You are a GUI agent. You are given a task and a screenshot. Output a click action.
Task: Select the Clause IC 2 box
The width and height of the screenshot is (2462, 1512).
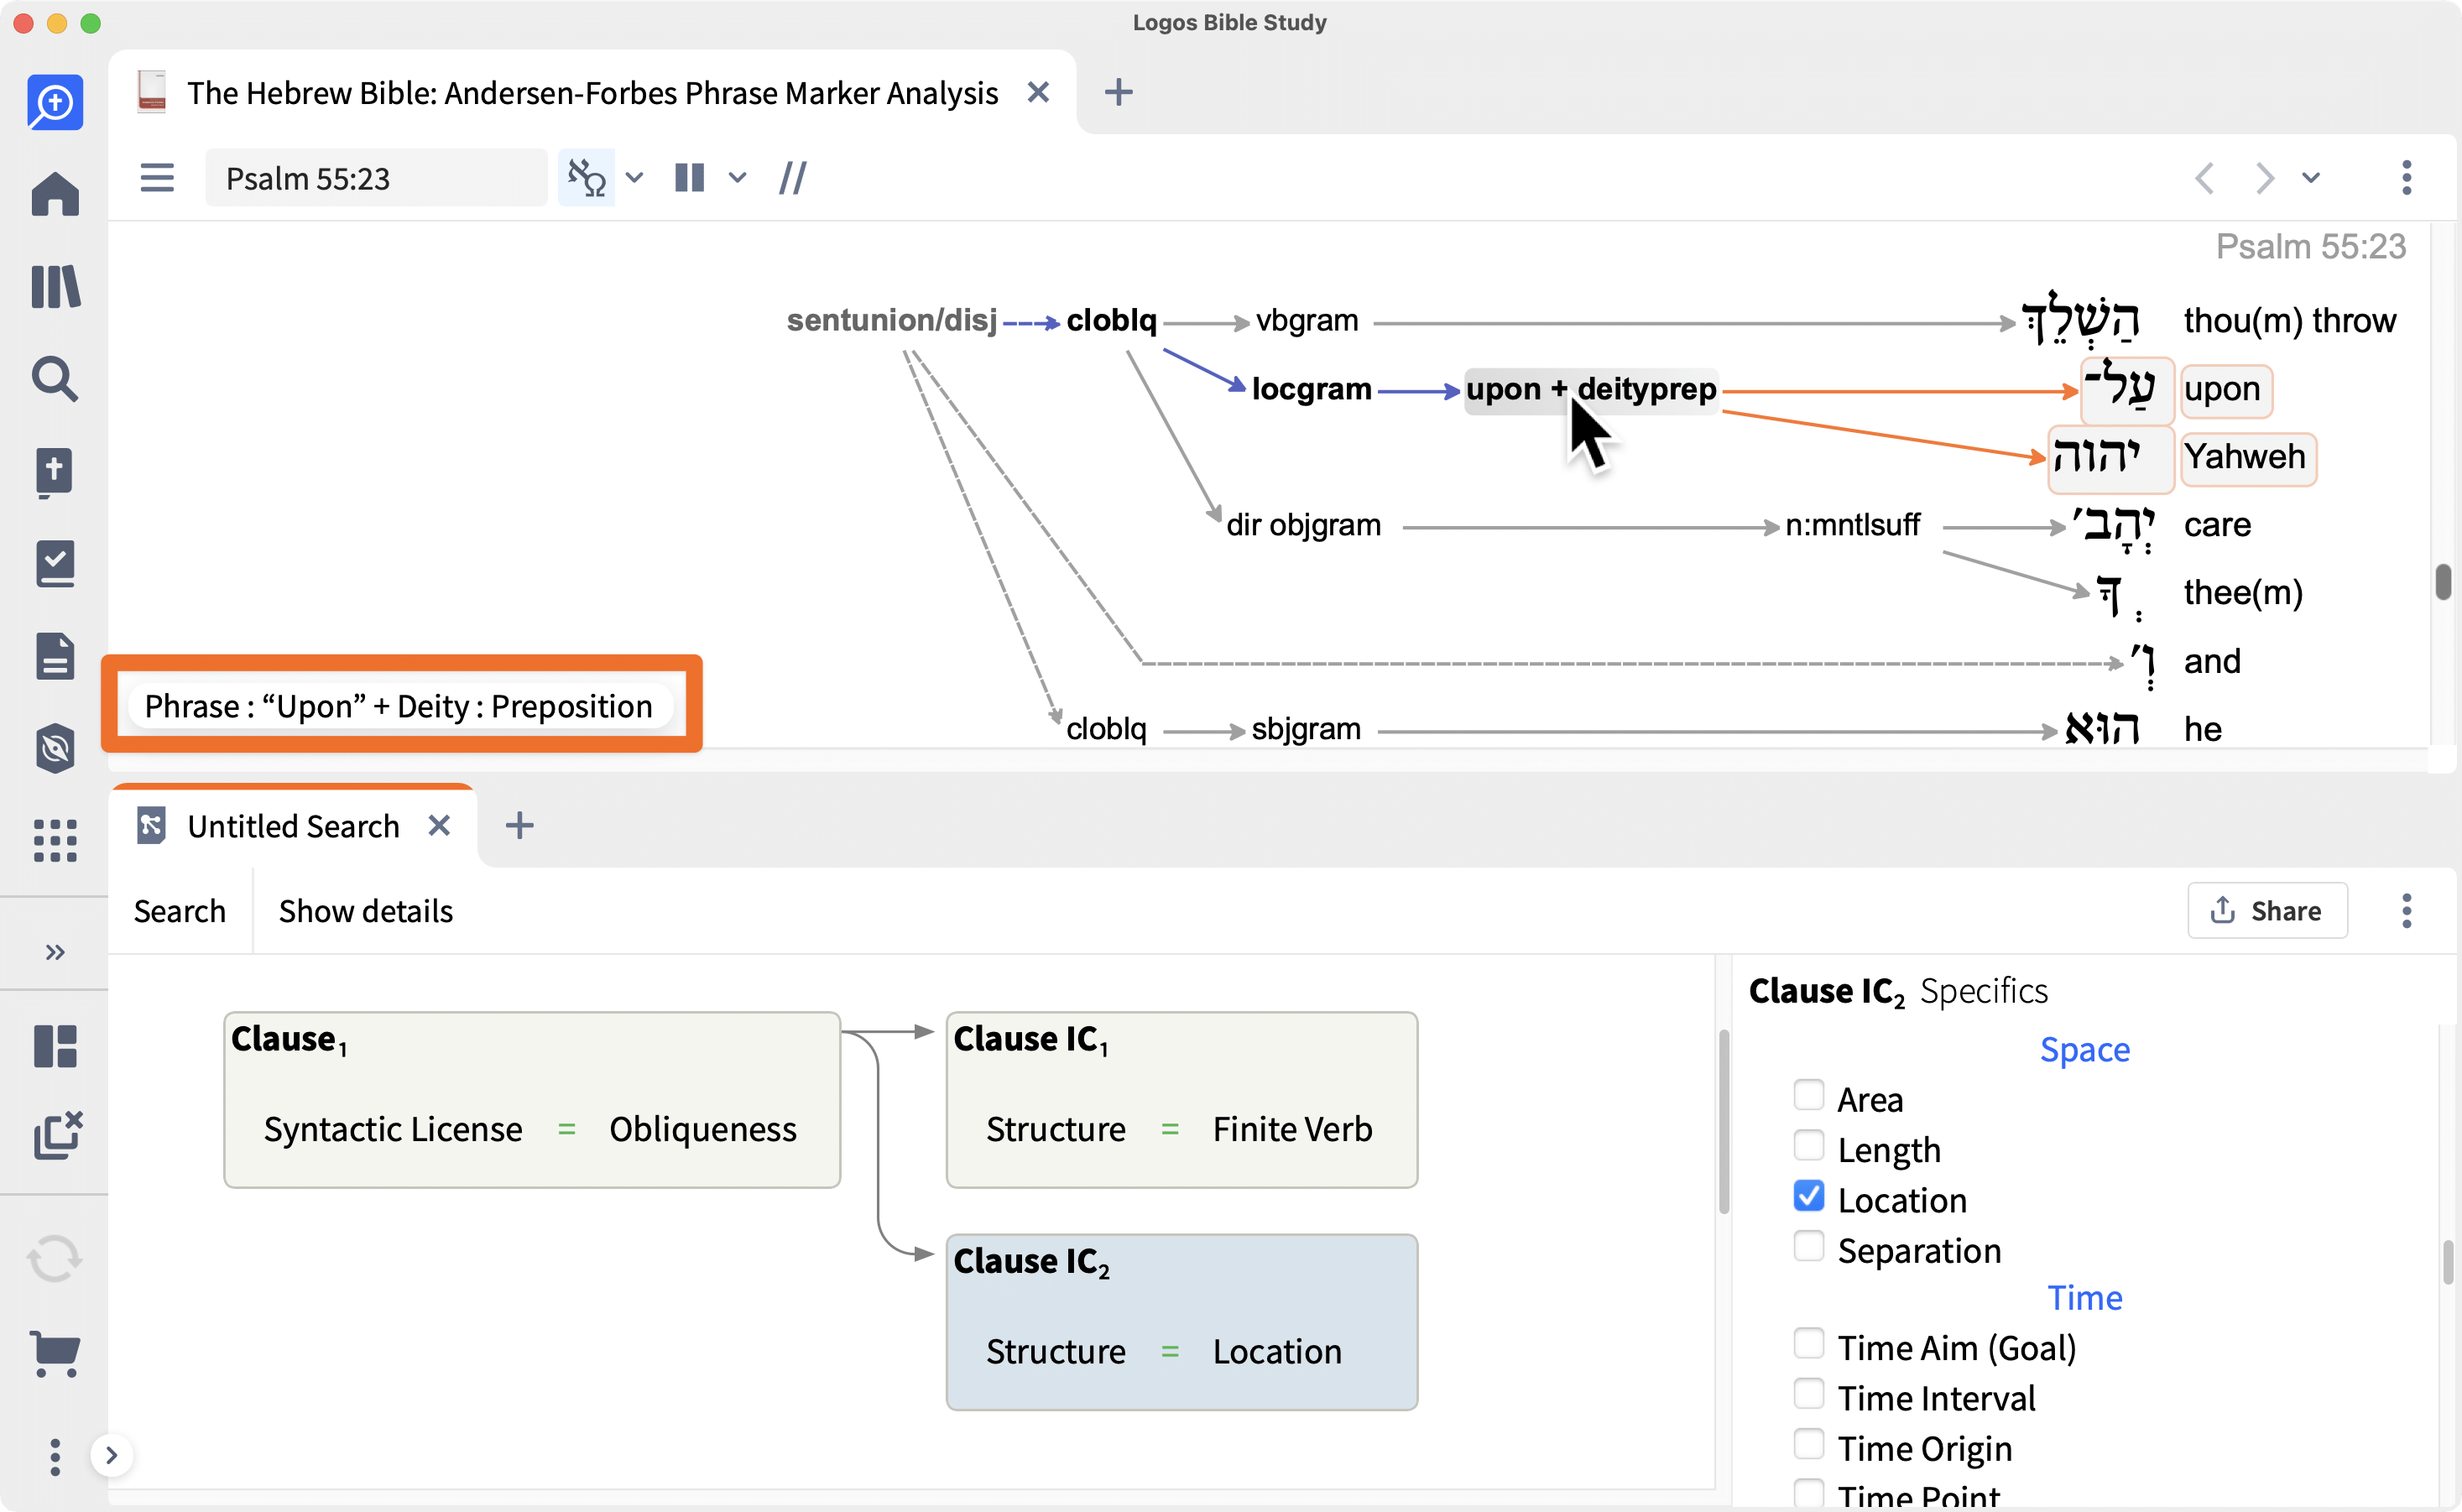click(x=1181, y=1322)
